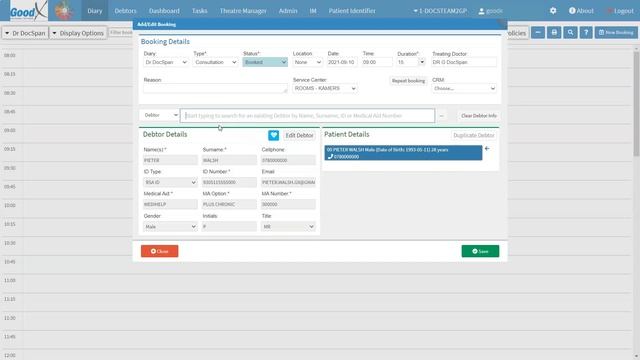Click the booking Date field
The height and width of the screenshot is (360, 640).
tap(342, 62)
